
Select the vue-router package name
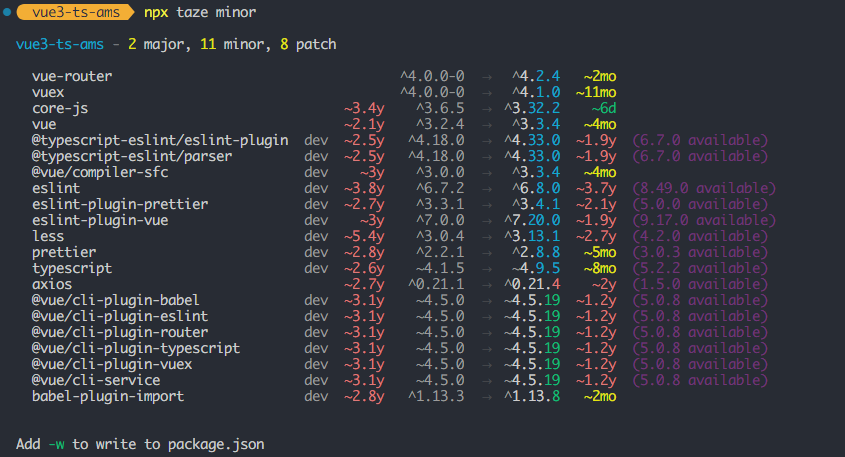pos(72,76)
